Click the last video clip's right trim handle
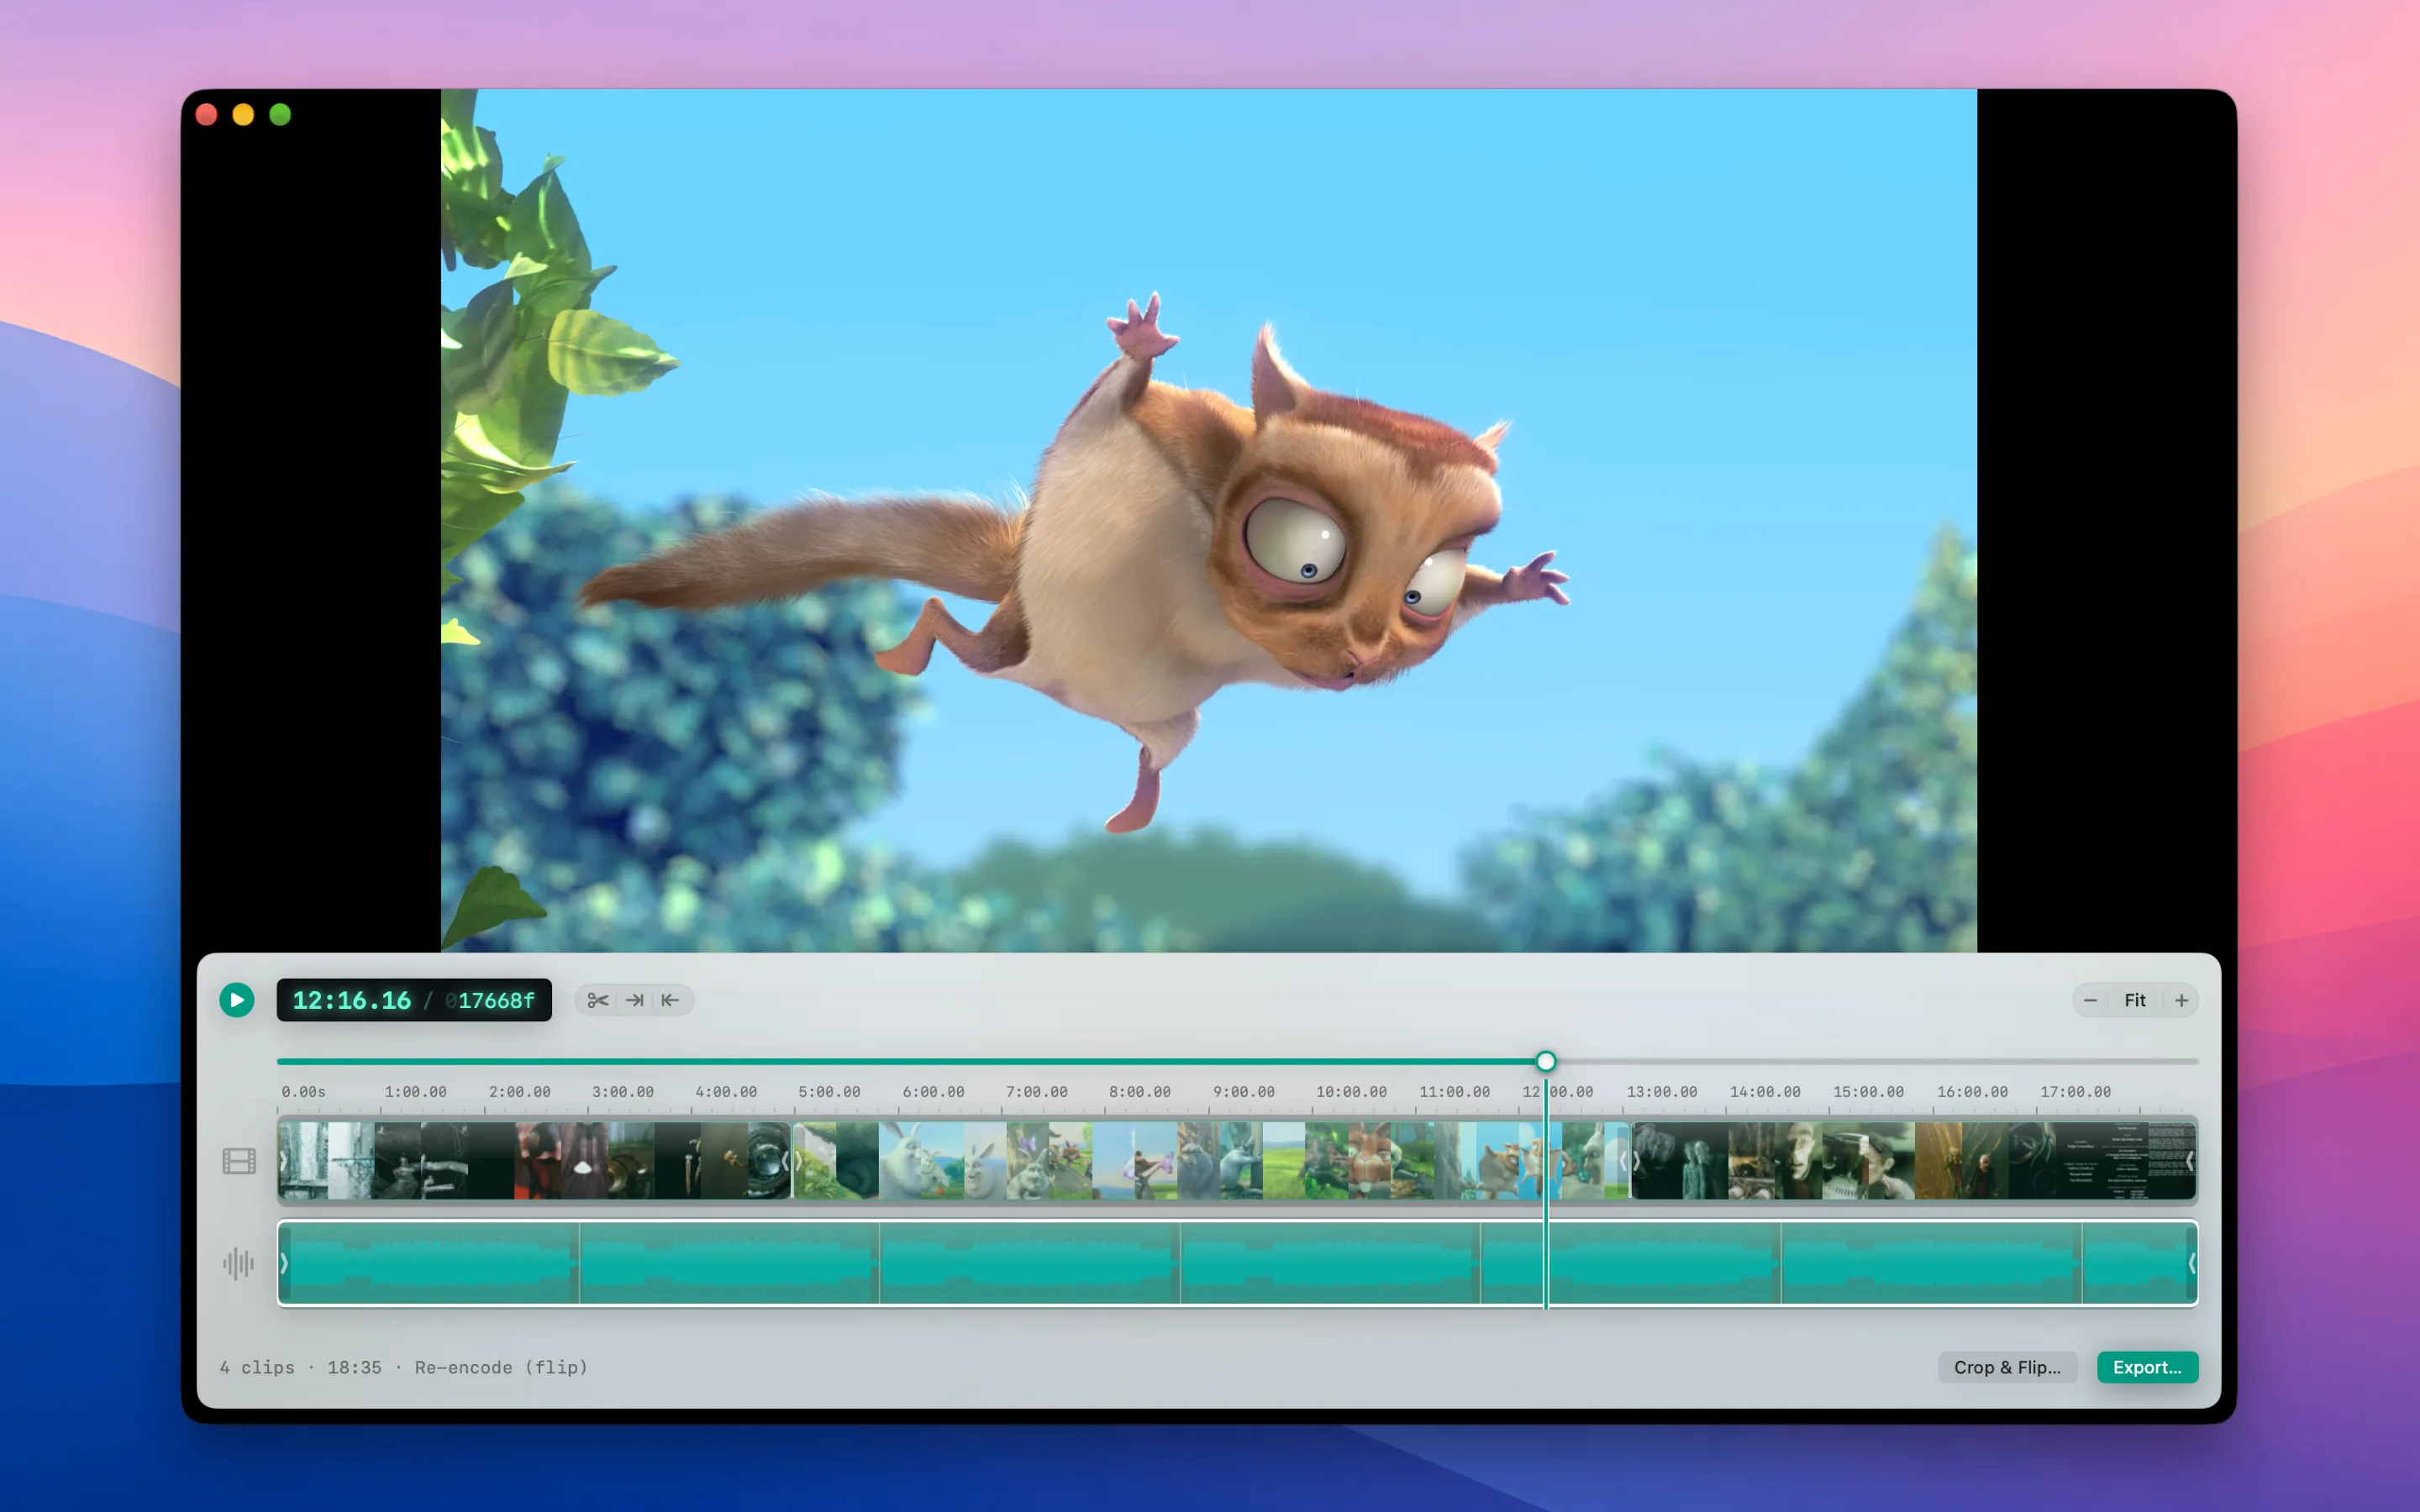This screenshot has height=1512, width=2420. (2190, 1161)
